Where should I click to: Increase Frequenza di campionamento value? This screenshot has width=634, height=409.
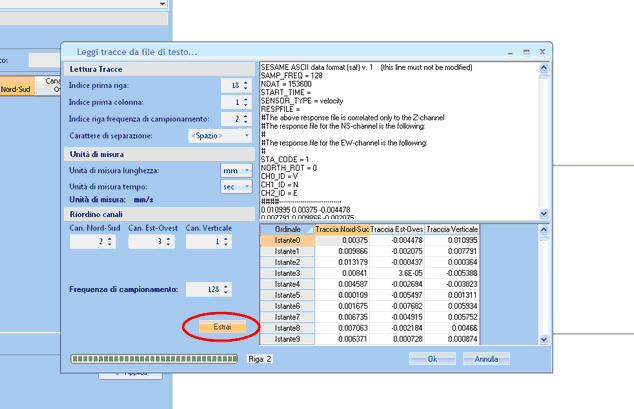pos(226,287)
